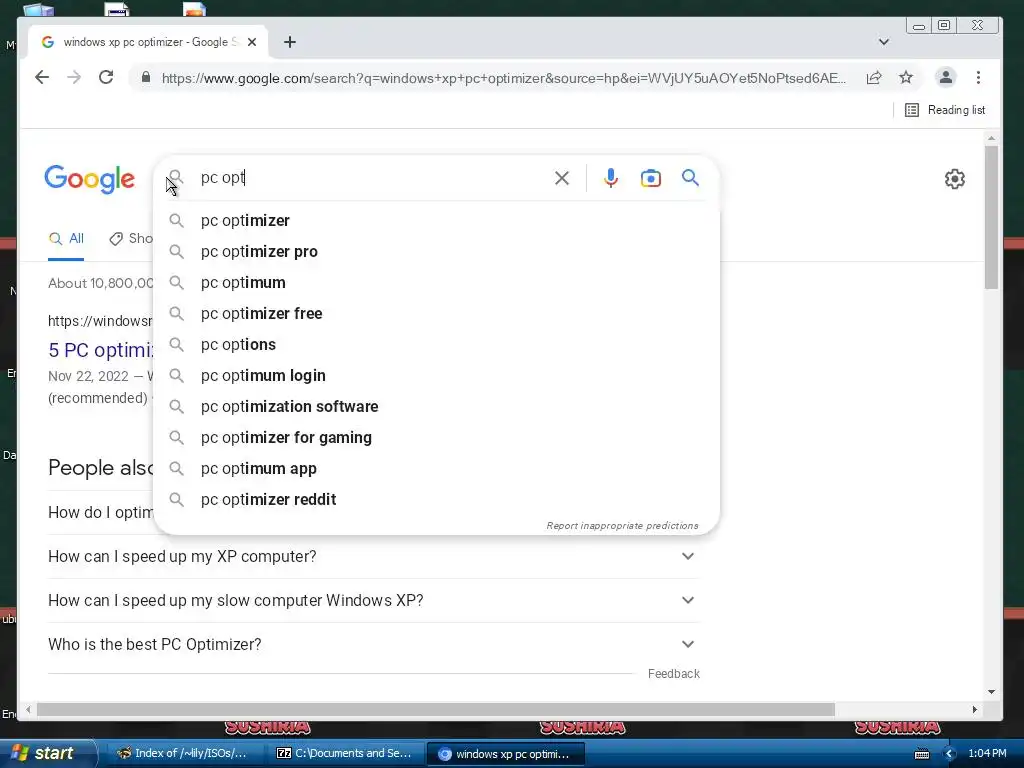Screen dimensions: 1024x768
Task: Click the Feedback link
Action: coord(673,674)
